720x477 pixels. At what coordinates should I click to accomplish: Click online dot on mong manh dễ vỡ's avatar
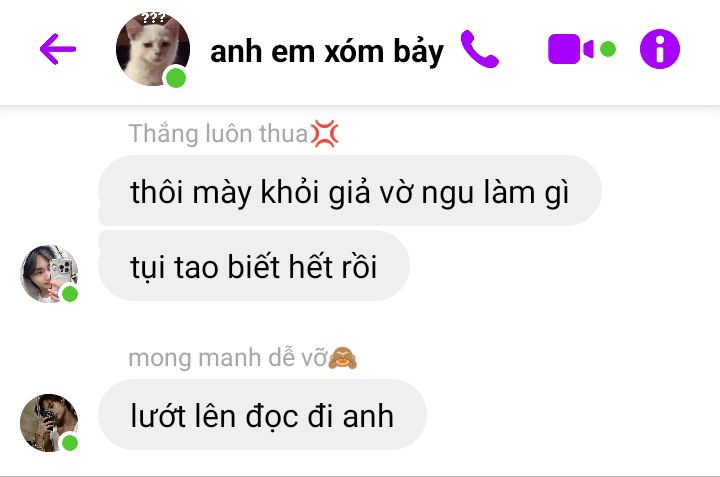(x=70, y=443)
